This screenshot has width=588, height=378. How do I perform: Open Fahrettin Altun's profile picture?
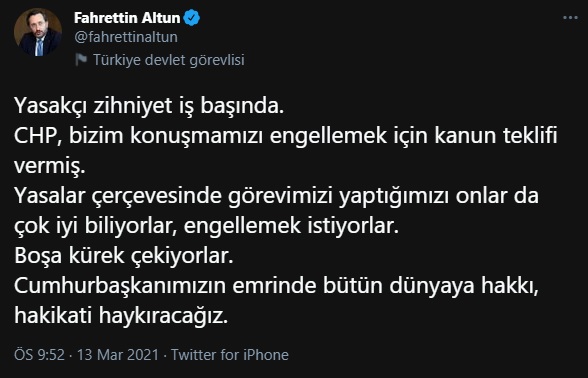point(38,32)
